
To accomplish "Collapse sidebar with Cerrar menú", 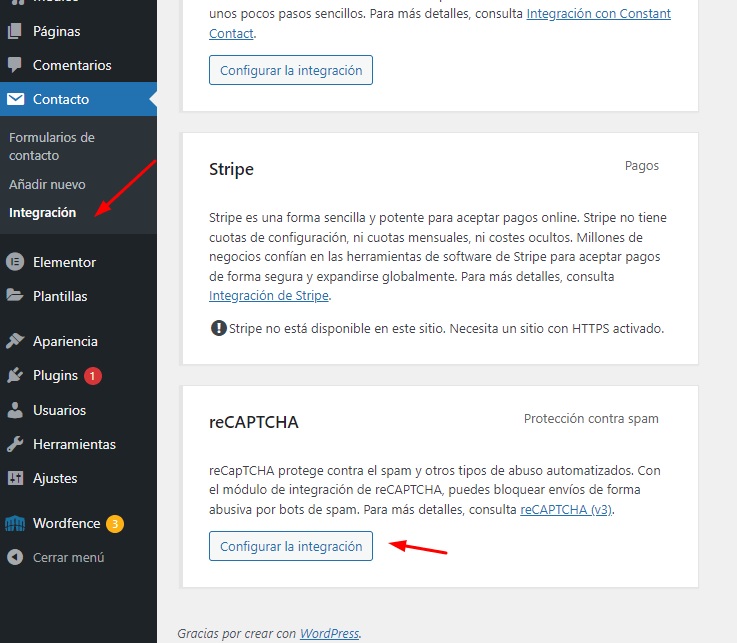I will click(x=78, y=557).
